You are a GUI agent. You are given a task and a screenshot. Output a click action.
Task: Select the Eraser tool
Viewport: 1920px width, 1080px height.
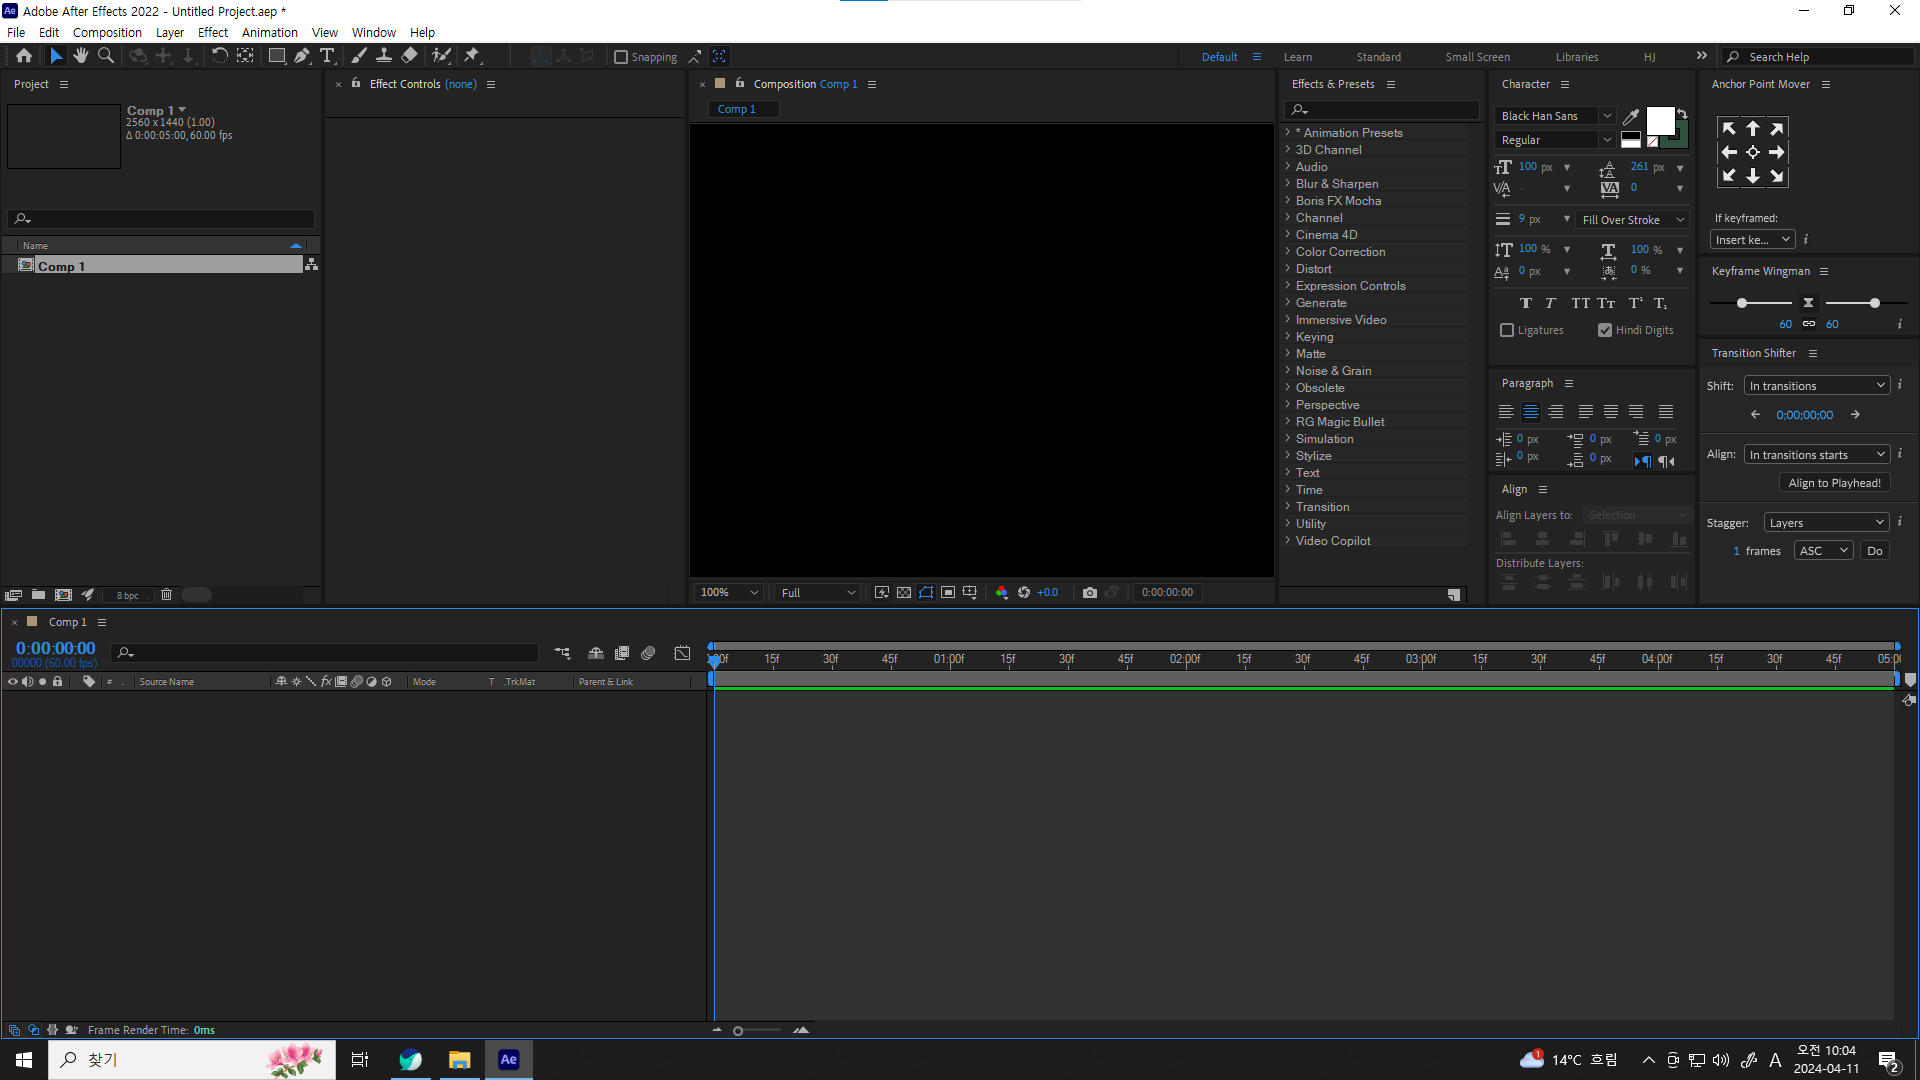coord(410,56)
